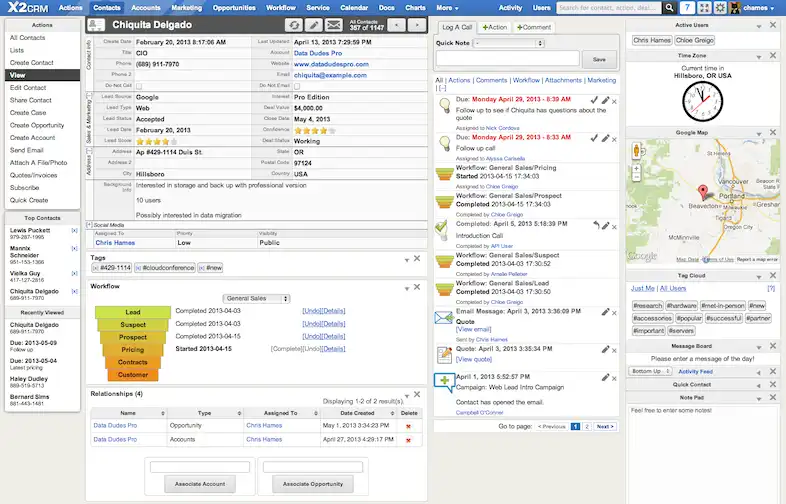Click the Associate Account button
The height and width of the screenshot is (504, 786).
200,484
